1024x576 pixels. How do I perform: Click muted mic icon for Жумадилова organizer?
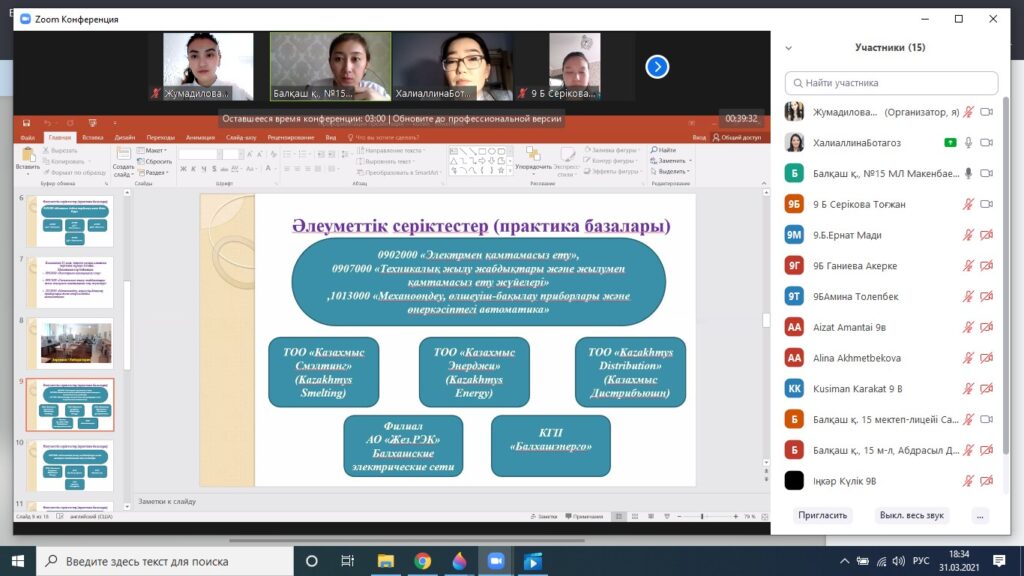coord(968,112)
